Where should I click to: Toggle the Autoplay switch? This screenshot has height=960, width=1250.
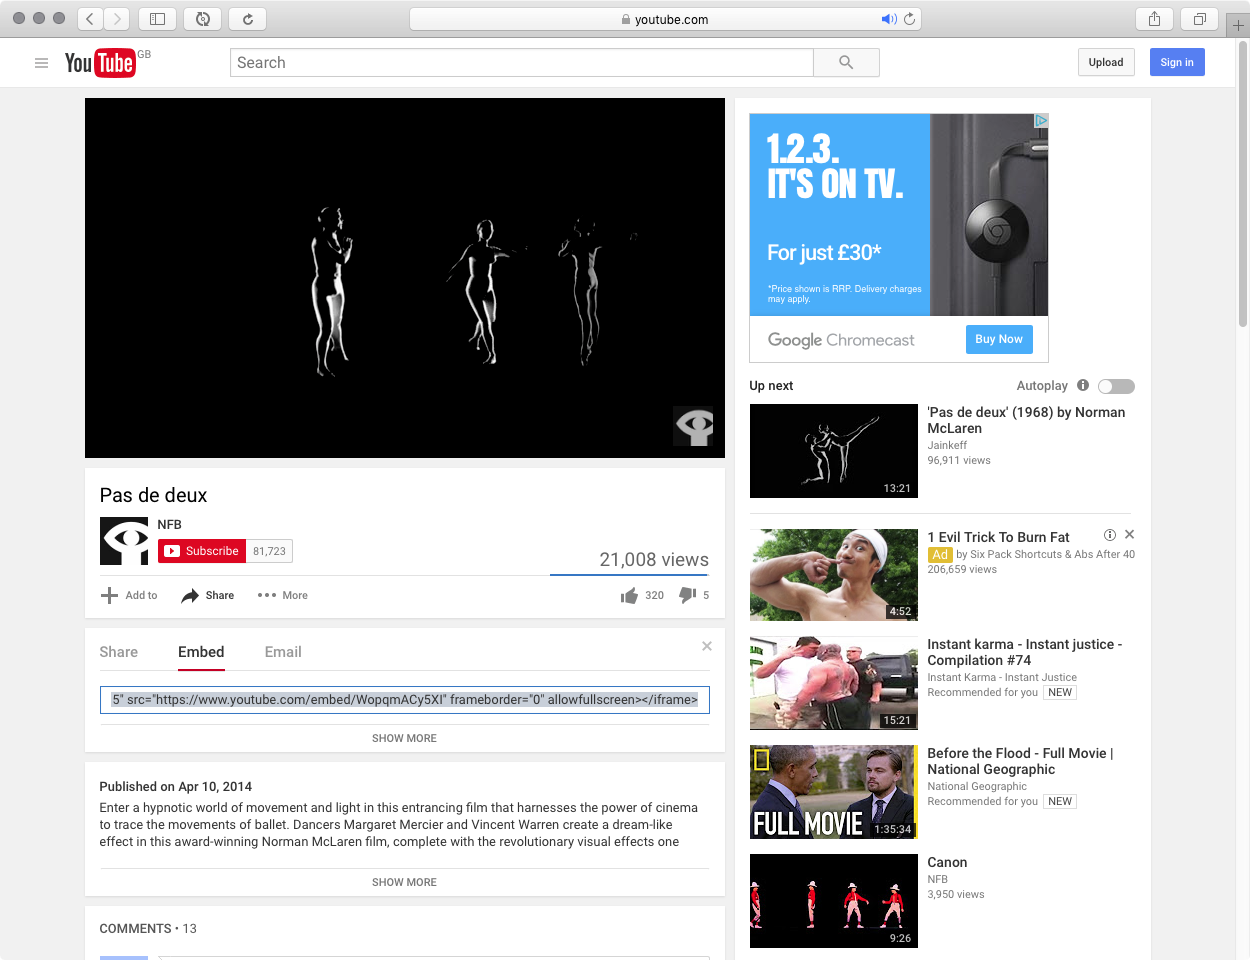[1116, 386]
